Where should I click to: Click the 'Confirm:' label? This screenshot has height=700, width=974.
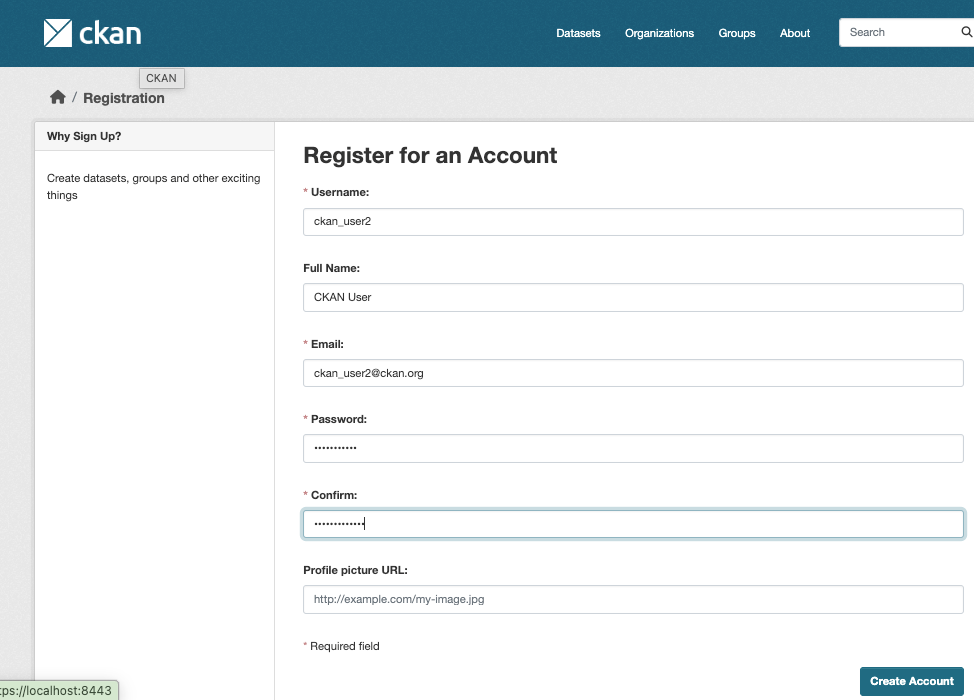point(334,495)
